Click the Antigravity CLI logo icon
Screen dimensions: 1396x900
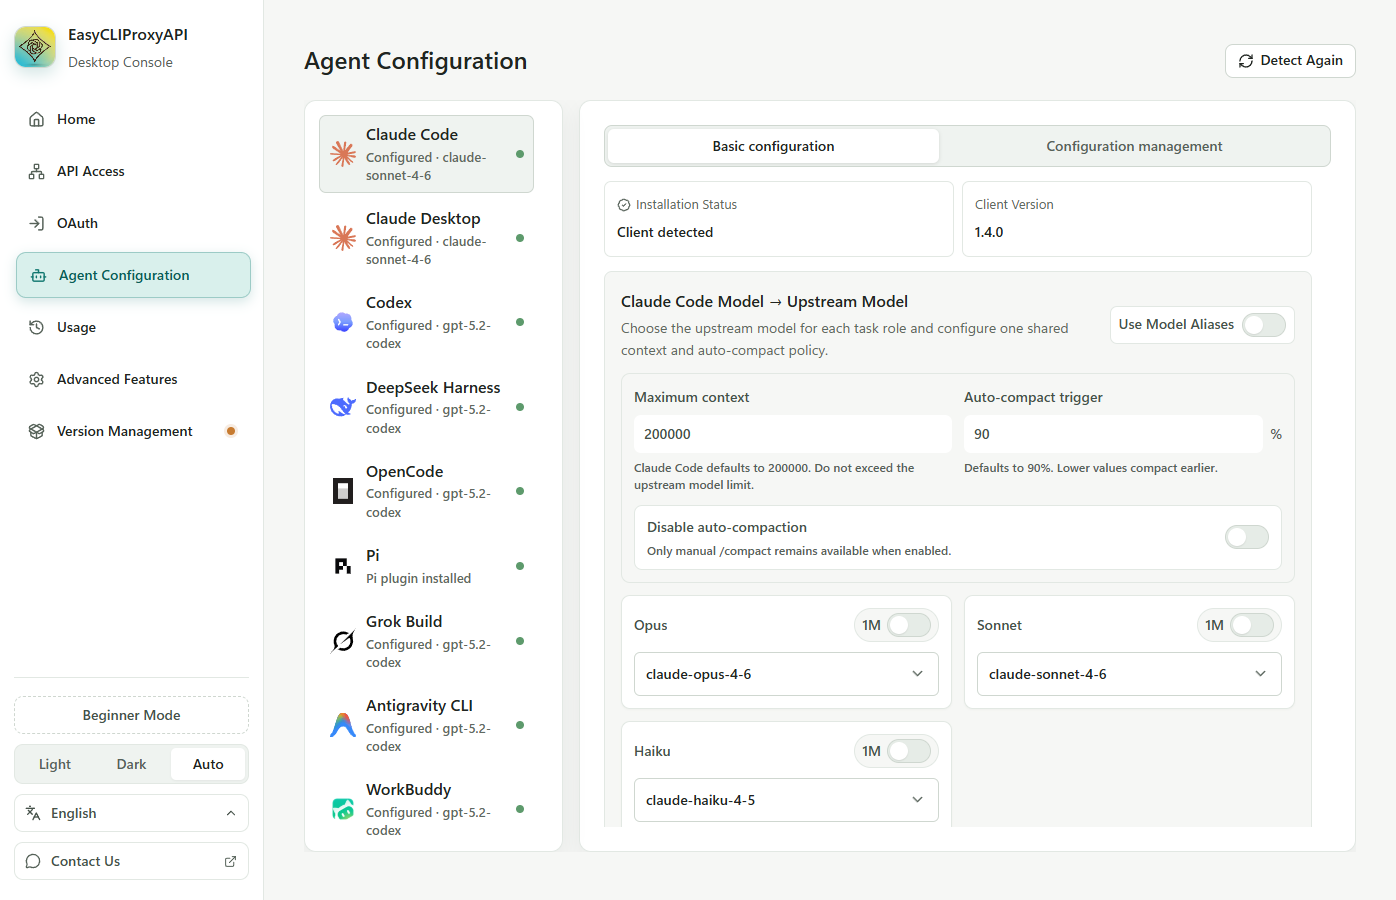343,725
